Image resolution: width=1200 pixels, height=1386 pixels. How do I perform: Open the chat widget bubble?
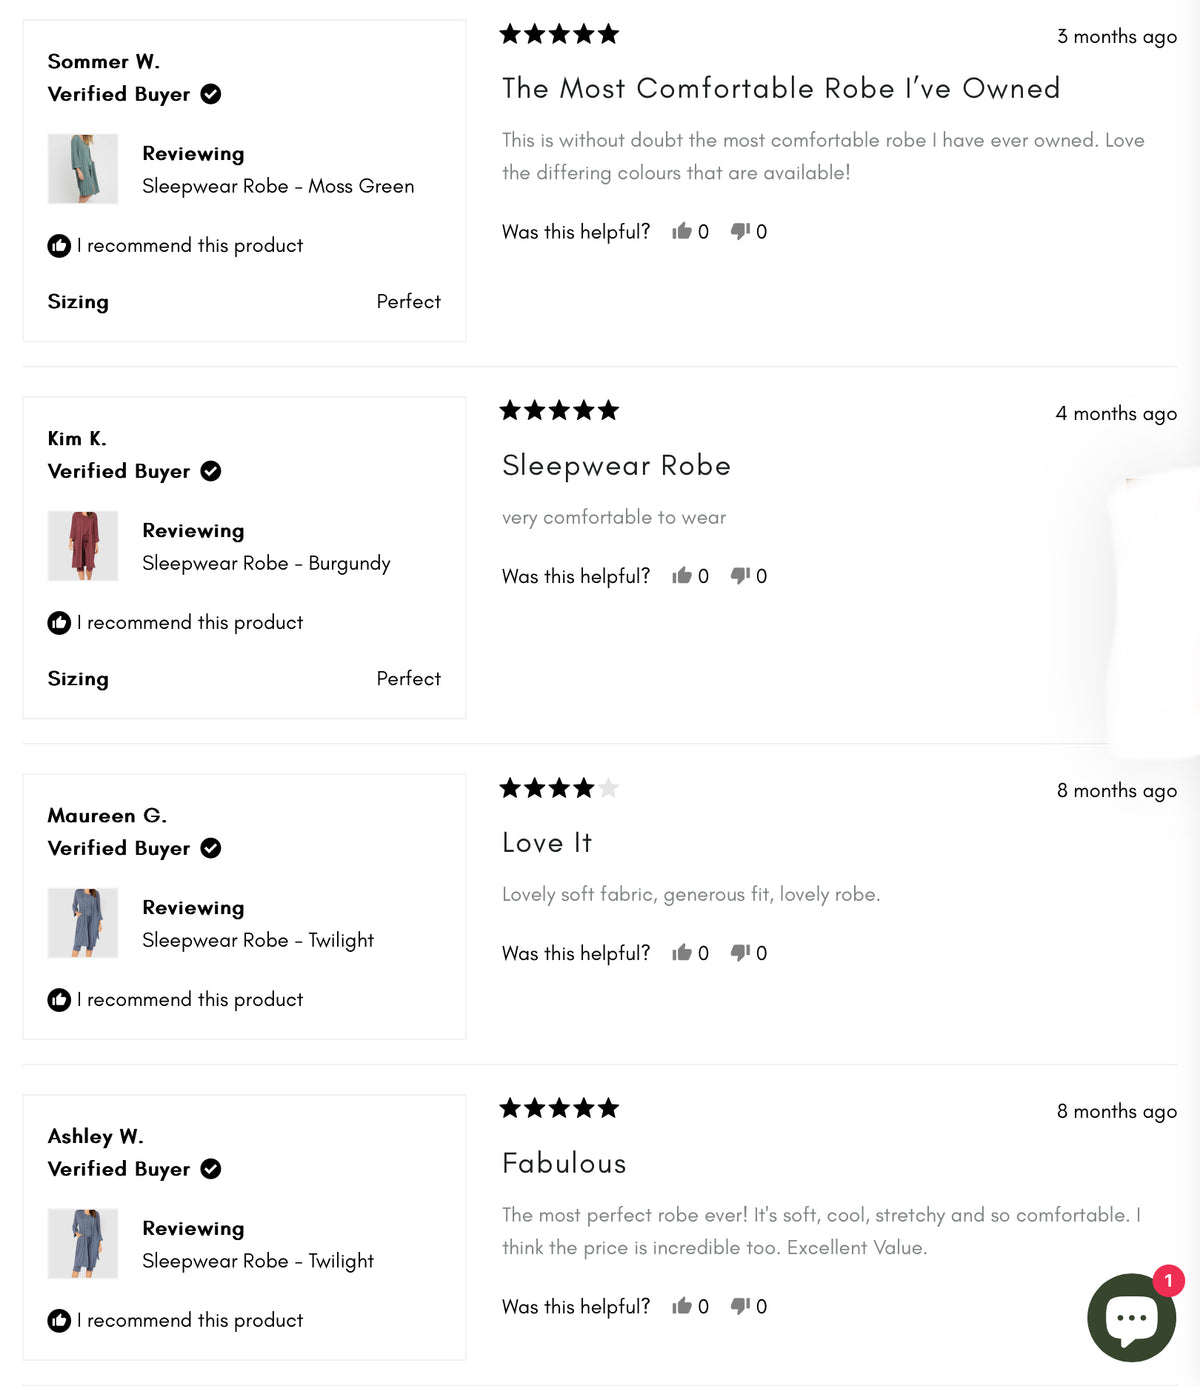(x=1130, y=1318)
